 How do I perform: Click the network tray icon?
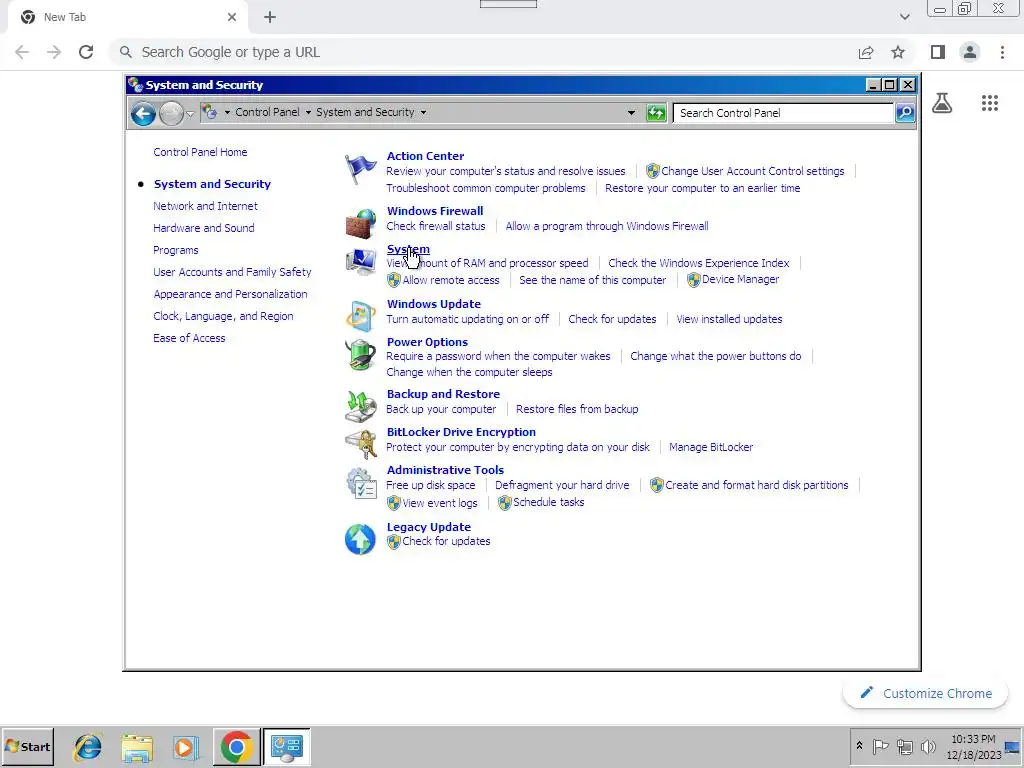[904, 746]
